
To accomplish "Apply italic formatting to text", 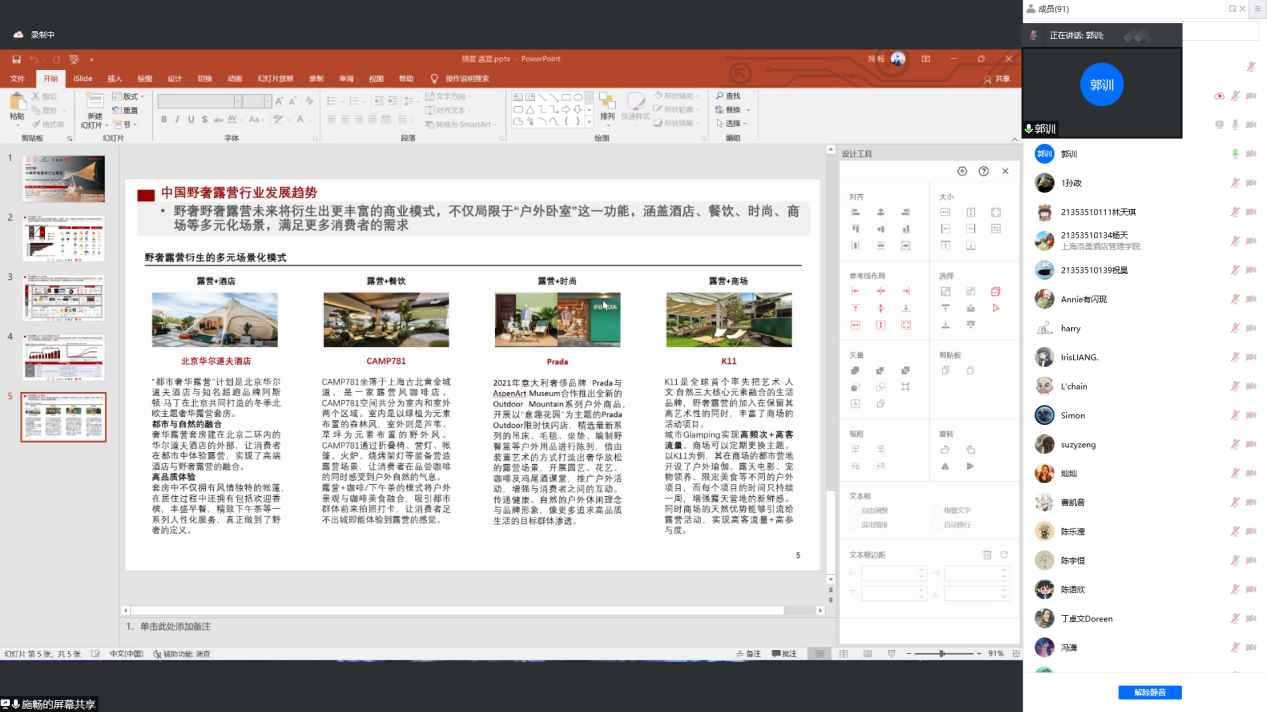I will (177, 119).
